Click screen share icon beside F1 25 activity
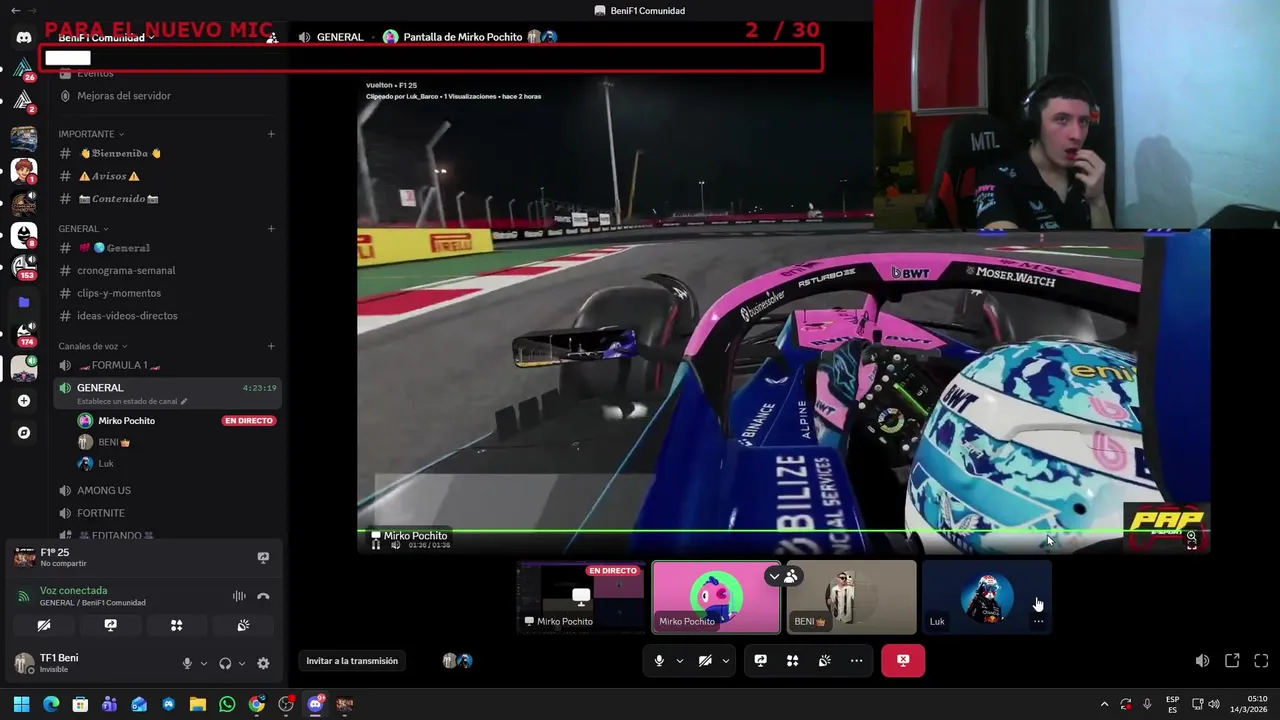The height and width of the screenshot is (720, 1280). pyautogui.click(x=263, y=558)
